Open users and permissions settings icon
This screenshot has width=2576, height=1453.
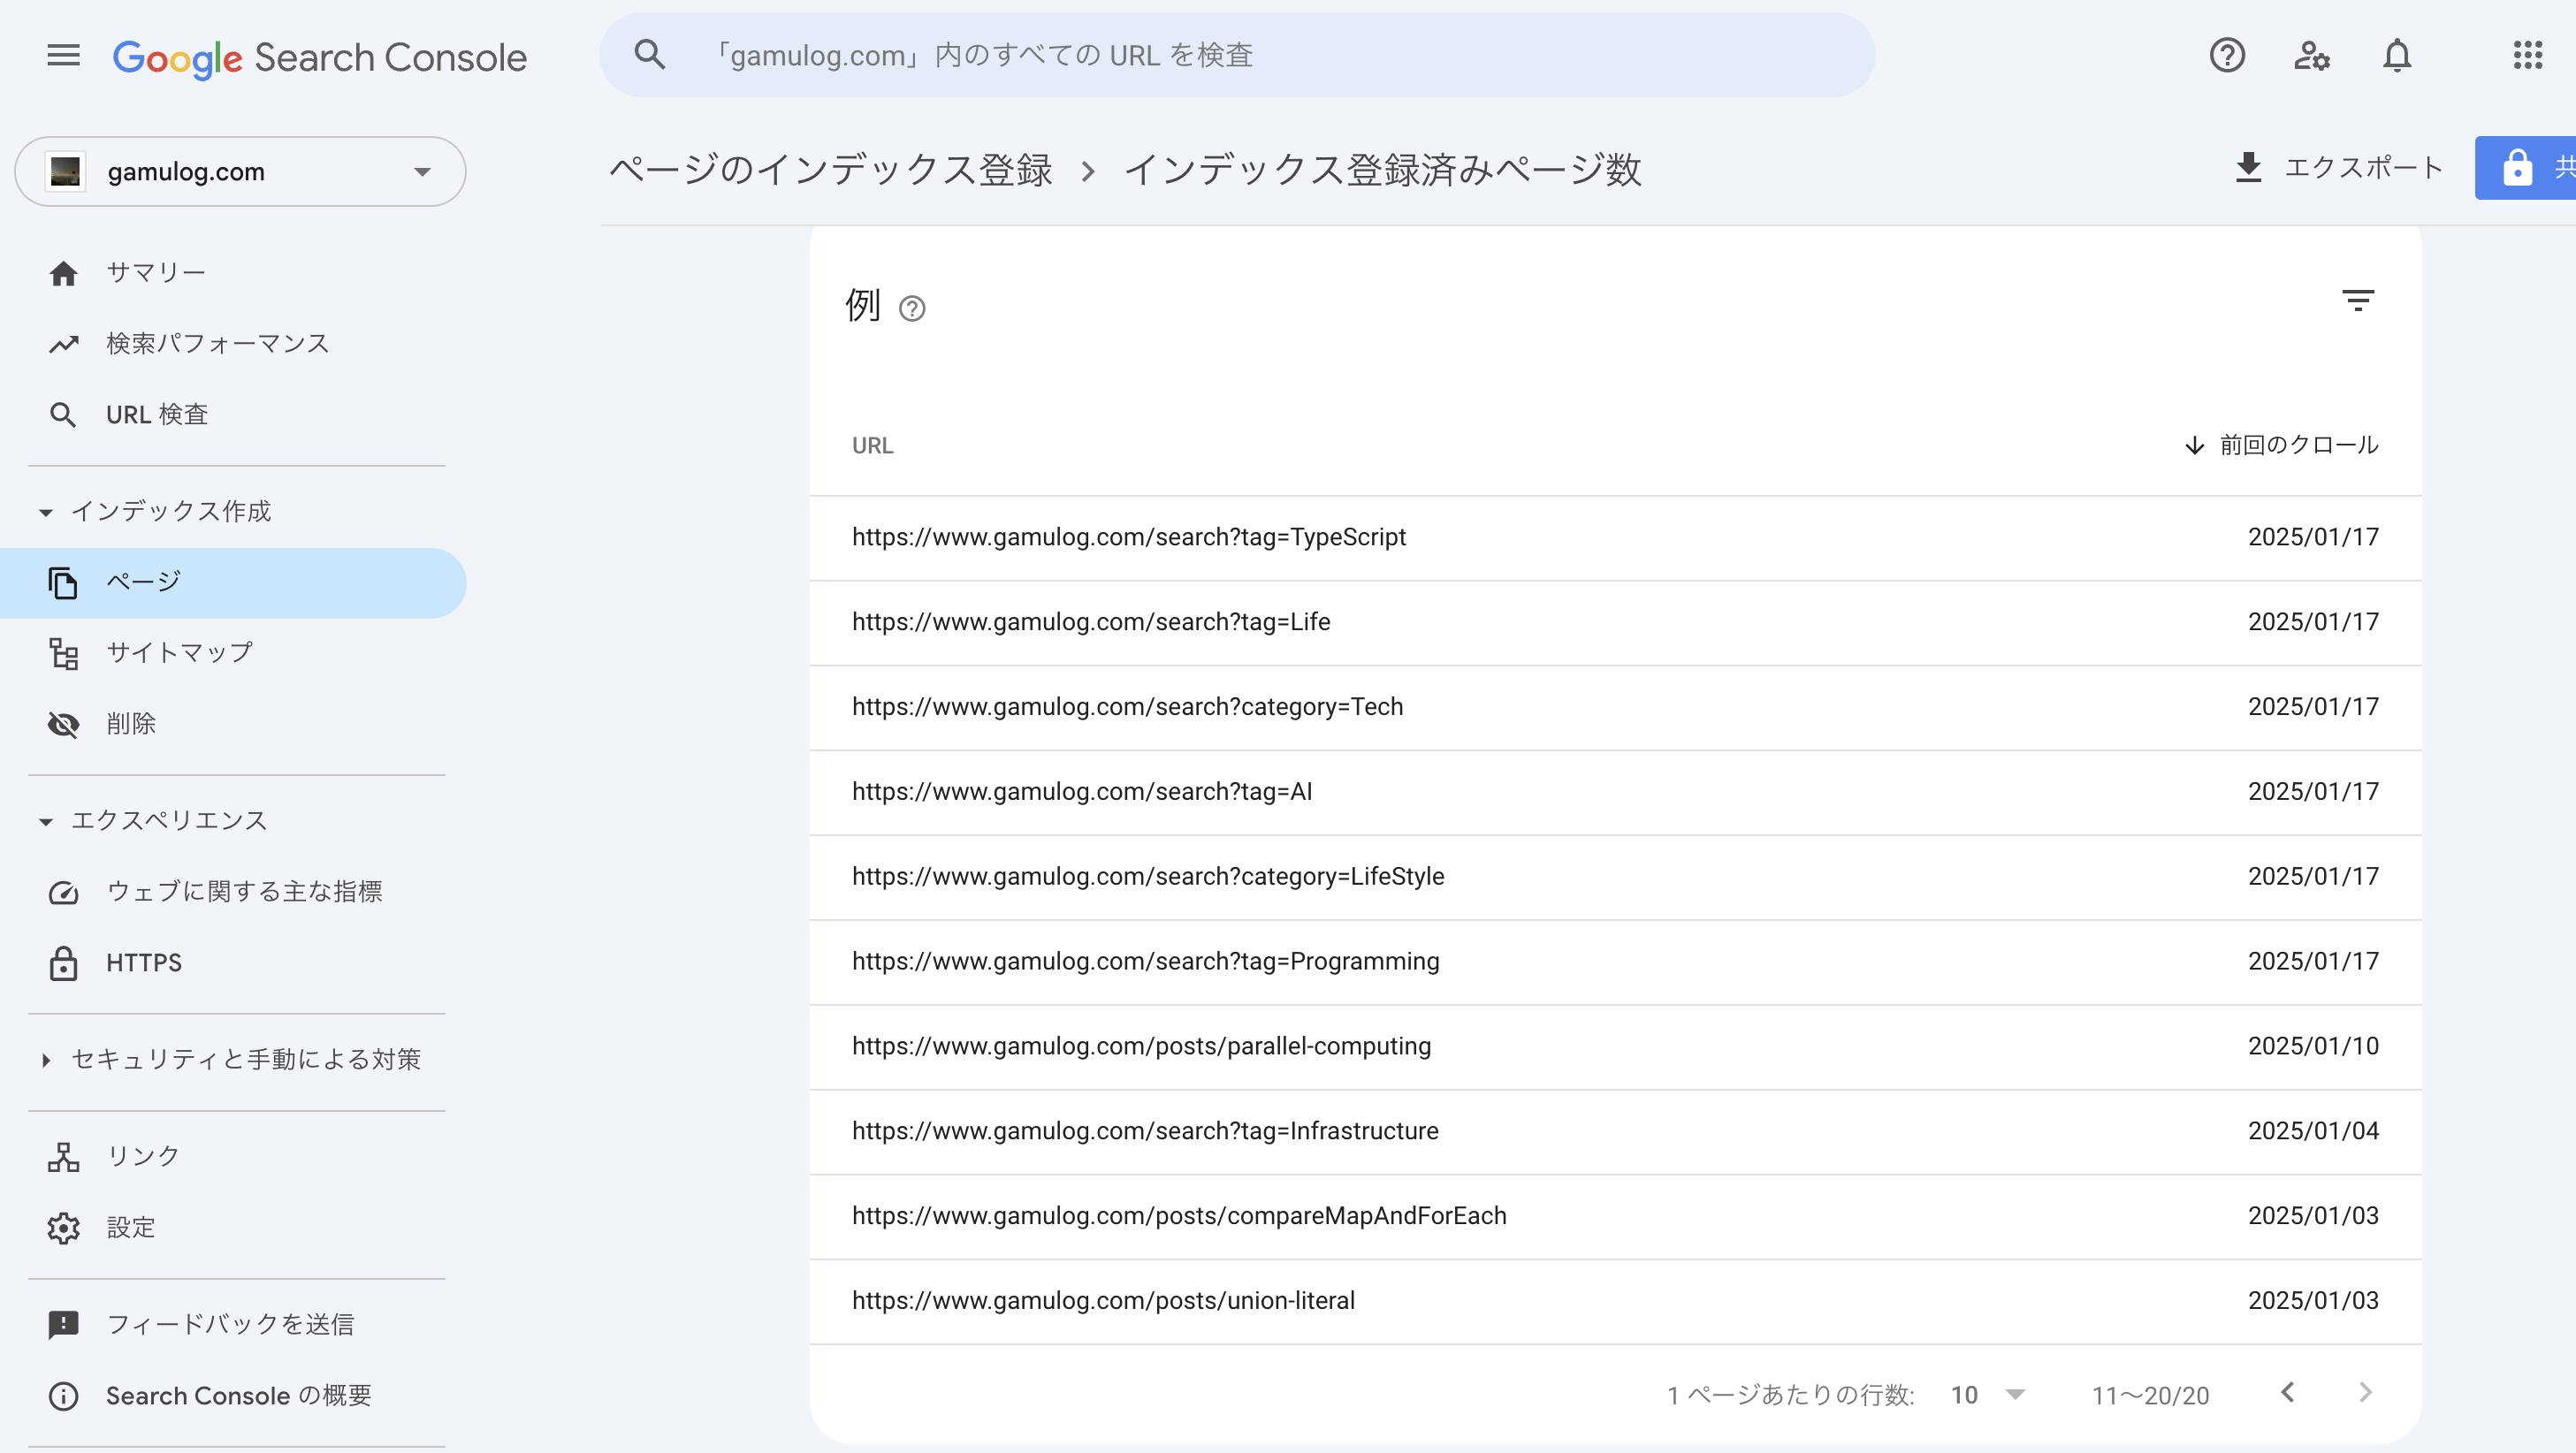click(x=2312, y=55)
